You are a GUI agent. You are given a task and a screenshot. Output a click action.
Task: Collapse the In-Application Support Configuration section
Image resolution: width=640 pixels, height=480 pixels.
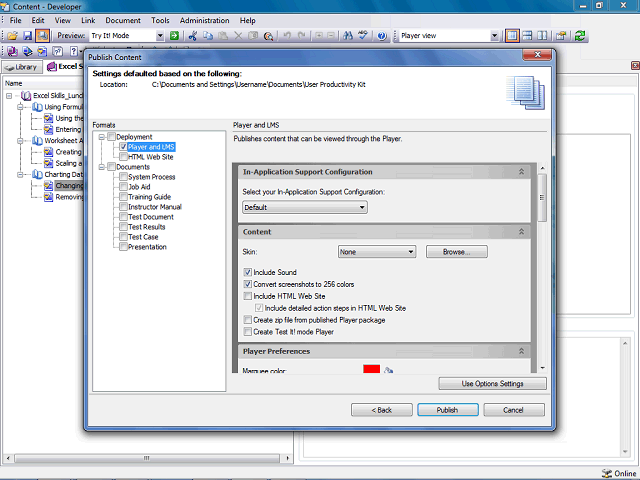[521, 172]
